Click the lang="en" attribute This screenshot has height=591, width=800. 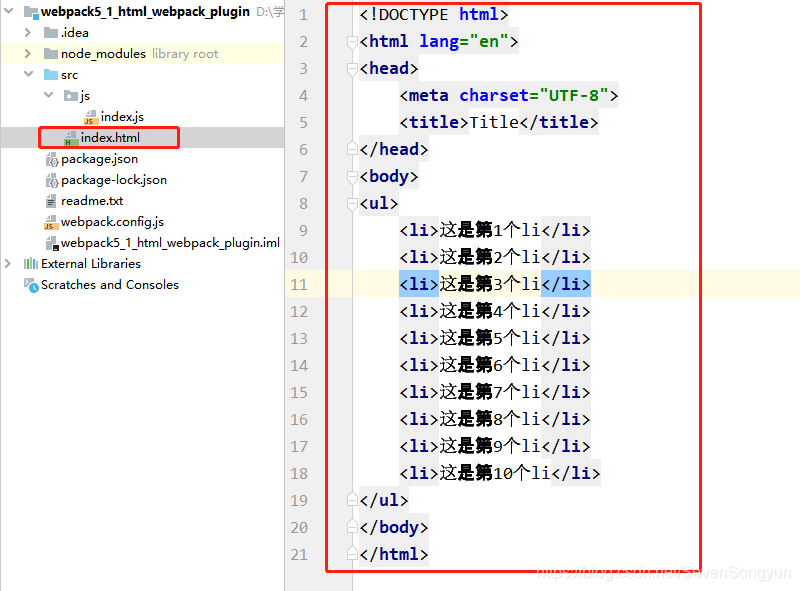[x=464, y=41]
